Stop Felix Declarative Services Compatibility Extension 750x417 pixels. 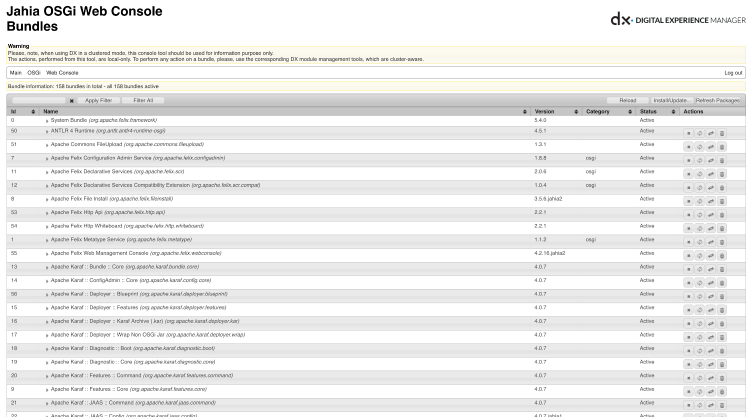pyautogui.click(x=689, y=187)
